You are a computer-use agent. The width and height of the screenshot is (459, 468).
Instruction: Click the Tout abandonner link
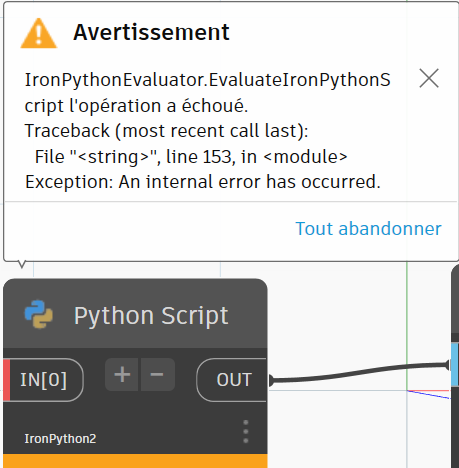pos(368,229)
